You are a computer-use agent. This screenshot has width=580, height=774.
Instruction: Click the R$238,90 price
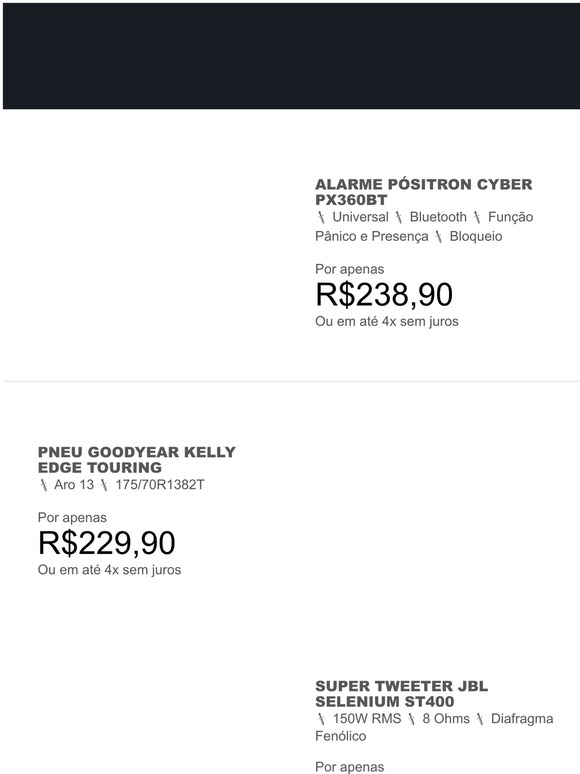click(x=384, y=294)
